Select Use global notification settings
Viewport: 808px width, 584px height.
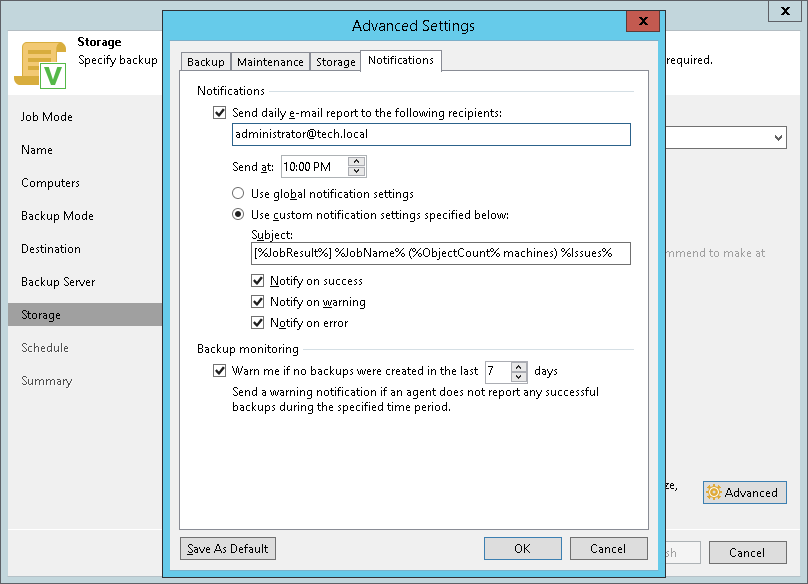point(238,193)
